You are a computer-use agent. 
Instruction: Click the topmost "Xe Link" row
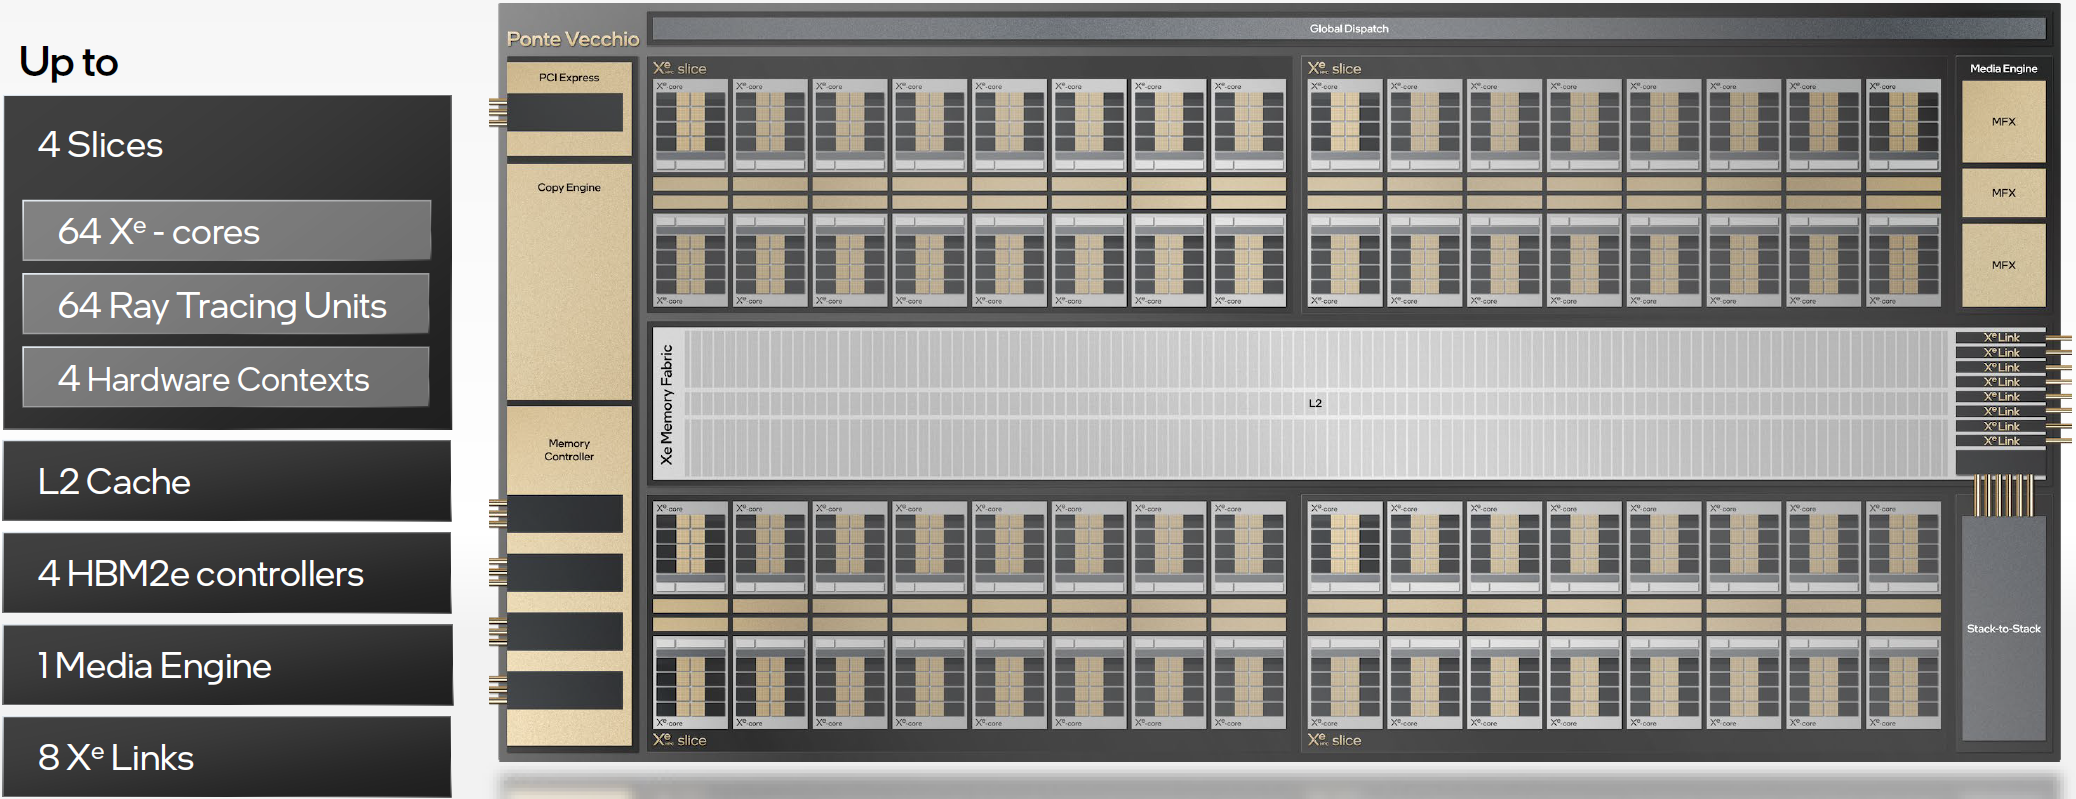coord(2001,338)
